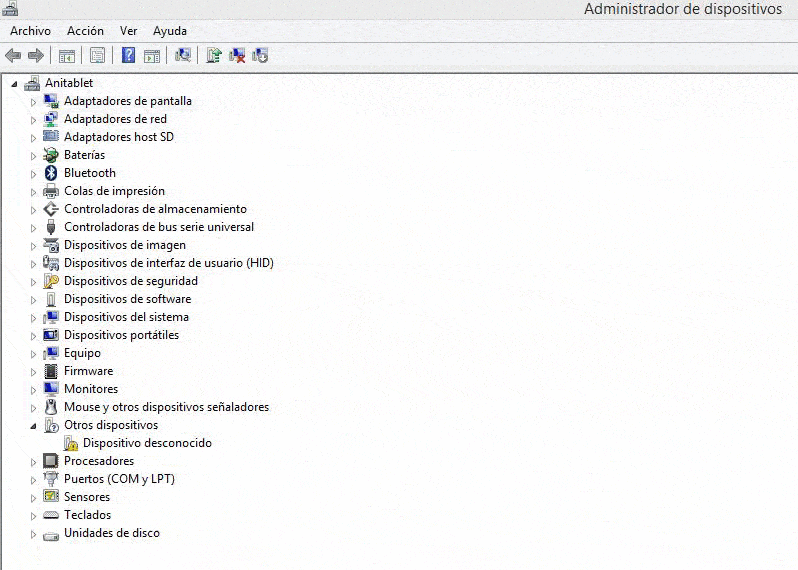Image resolution: width=798 pixels, height=570 pixels.
Task: Click the Forward arrow toolbar button
Action: 36,55
